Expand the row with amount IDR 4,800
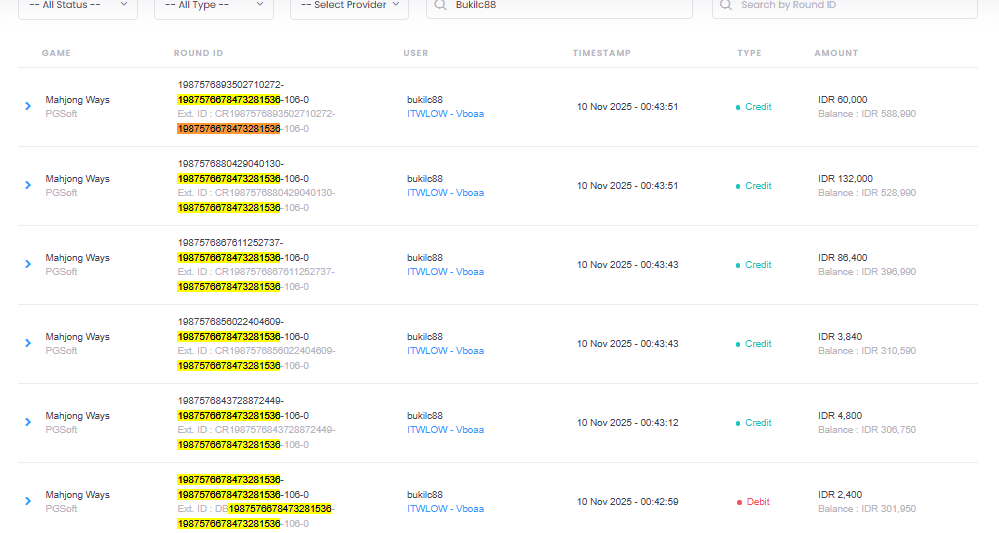This screenshot has width=999, height=533. [x=28, y=422]
